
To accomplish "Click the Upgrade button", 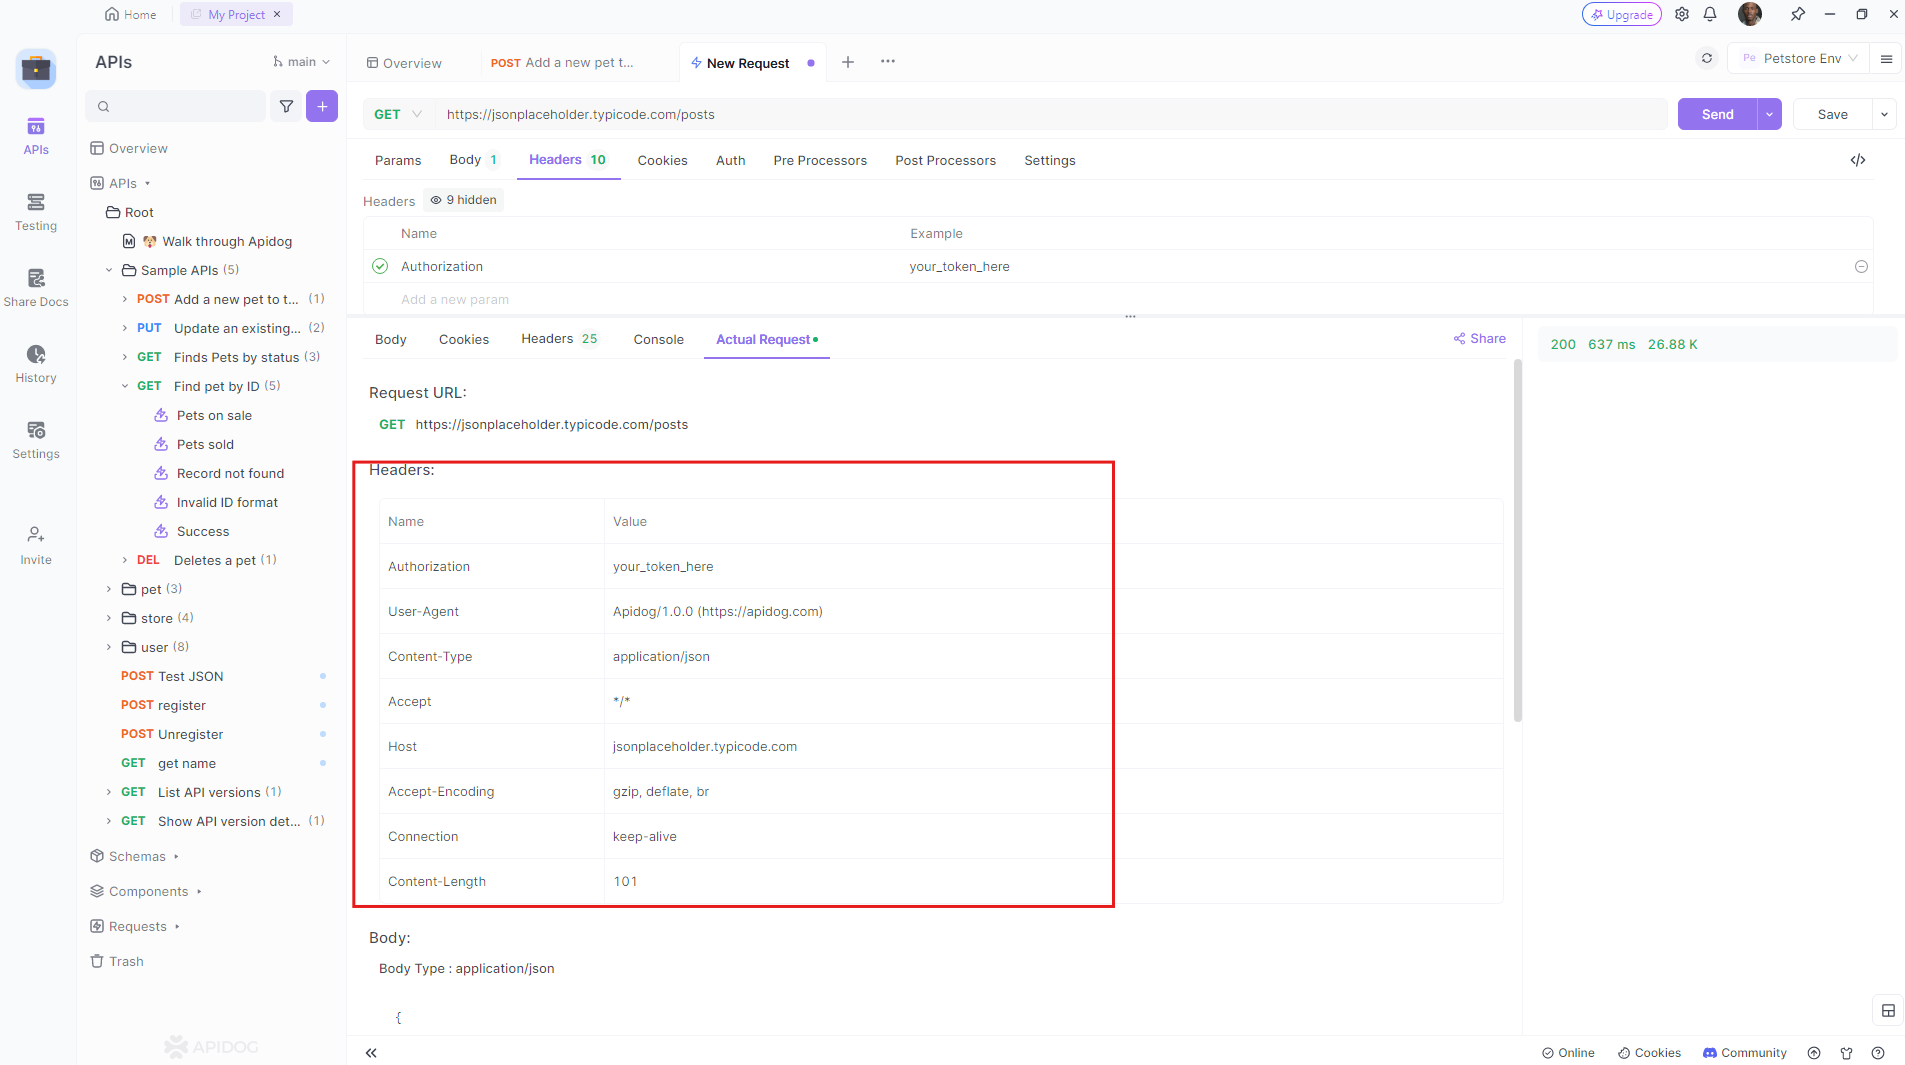I will (1622, 14).
